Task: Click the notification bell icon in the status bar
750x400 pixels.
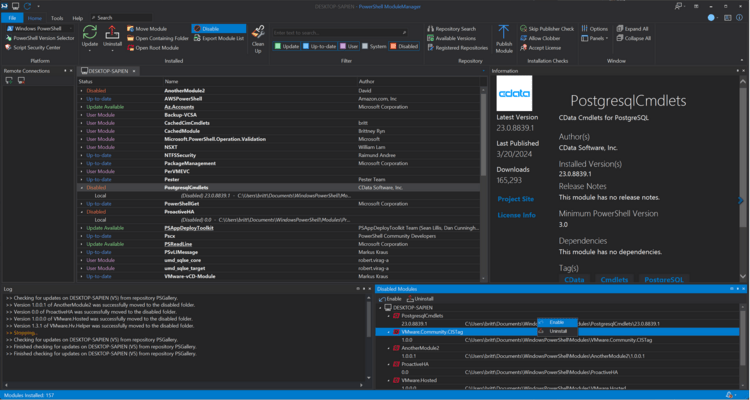Action: pos(728,395)
